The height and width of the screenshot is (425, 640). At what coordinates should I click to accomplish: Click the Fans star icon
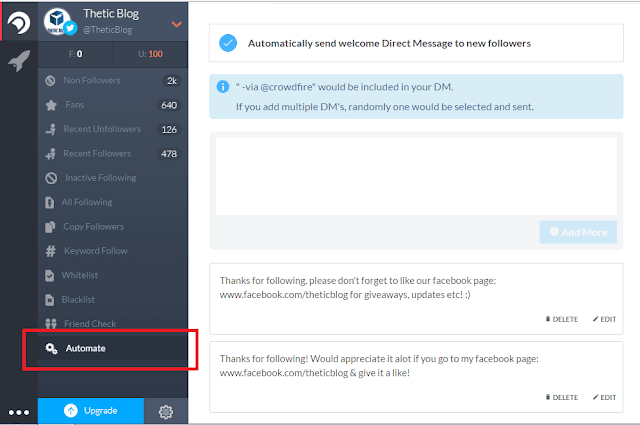[x=51, y=105]
